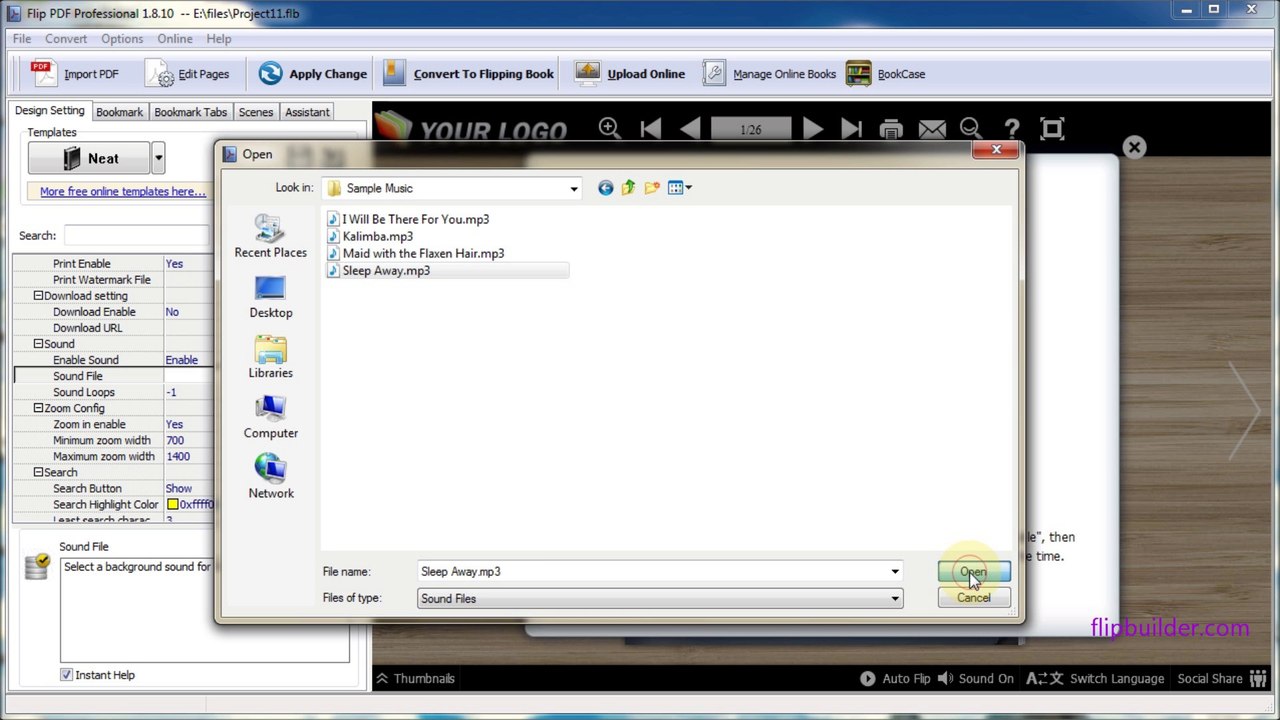Select I Will Be There For You.mp3
Viewport: 1280px width, 720px height.
click(x=408, y=219)
